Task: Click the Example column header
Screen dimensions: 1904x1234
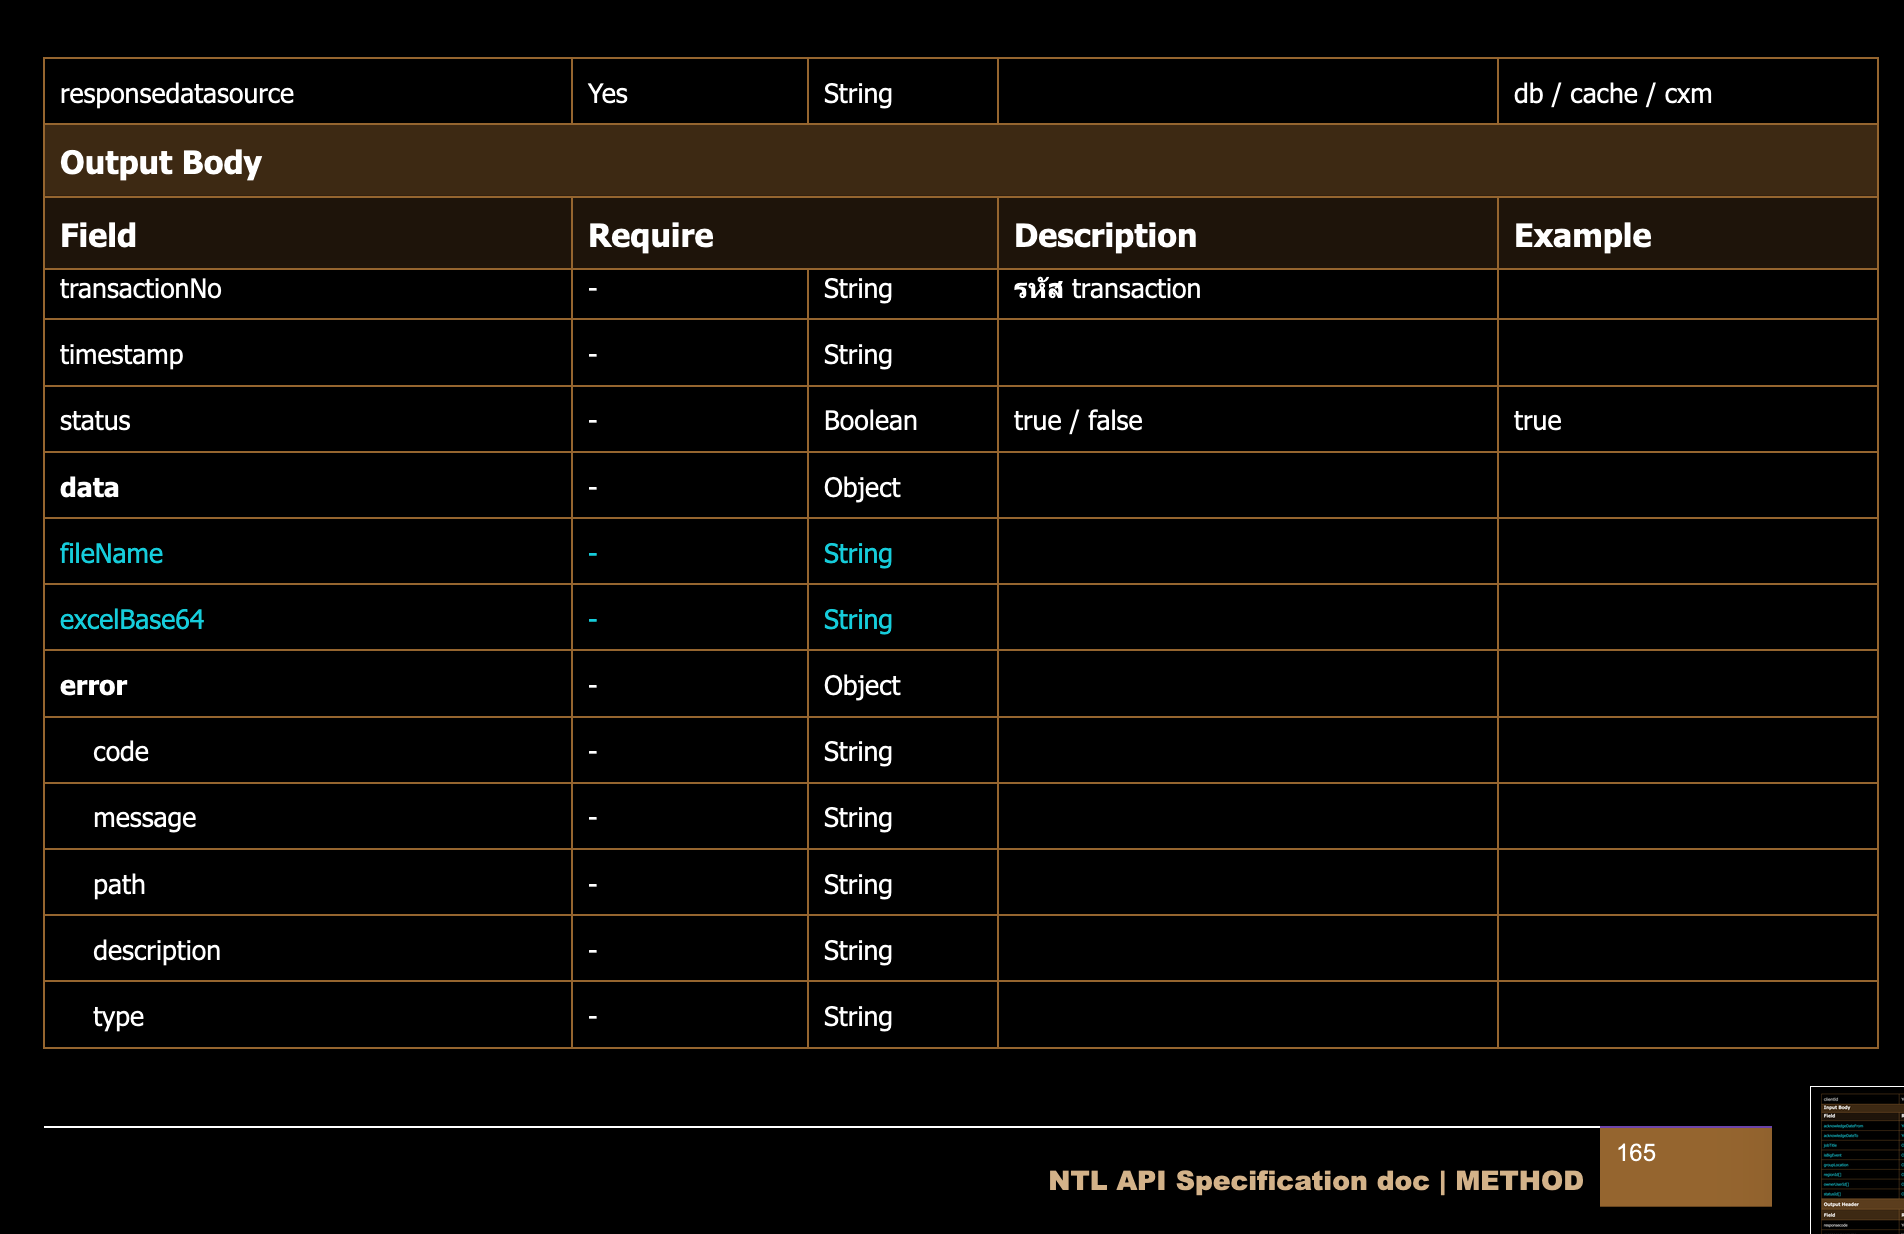Action: point(1582,235)
